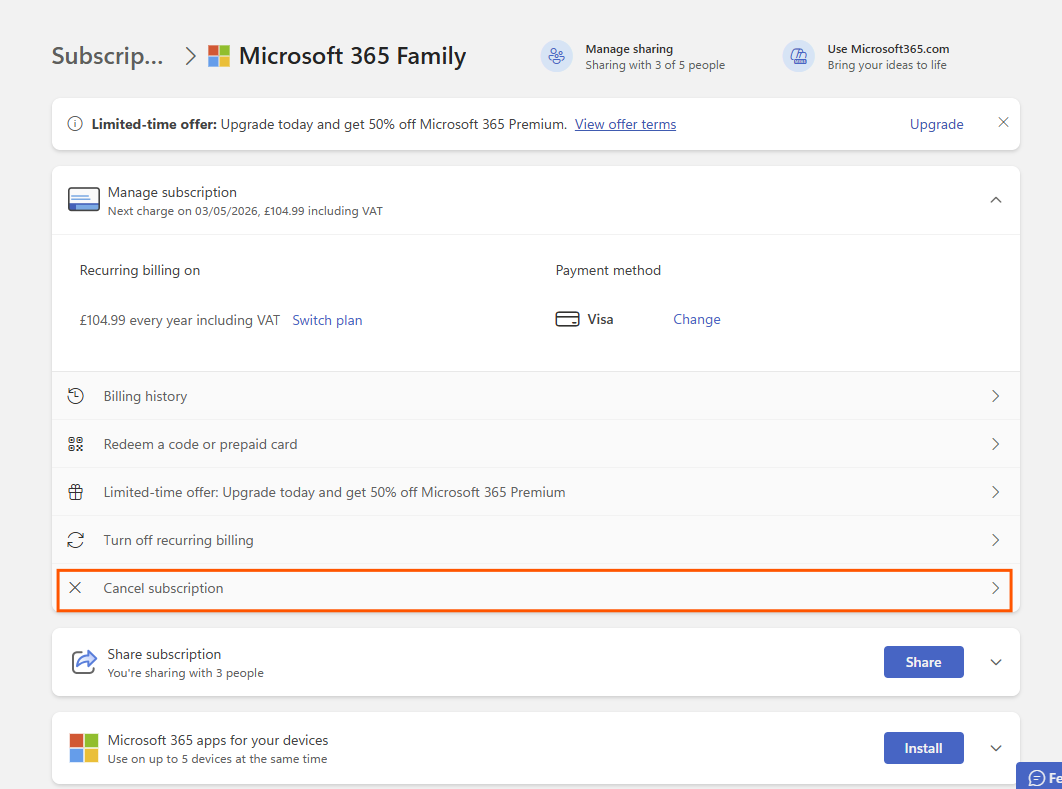Screen dimensions: 1062x789
Task: Click the Microsoft 365 apps logo icon
Action: click(x=84, y=748)
